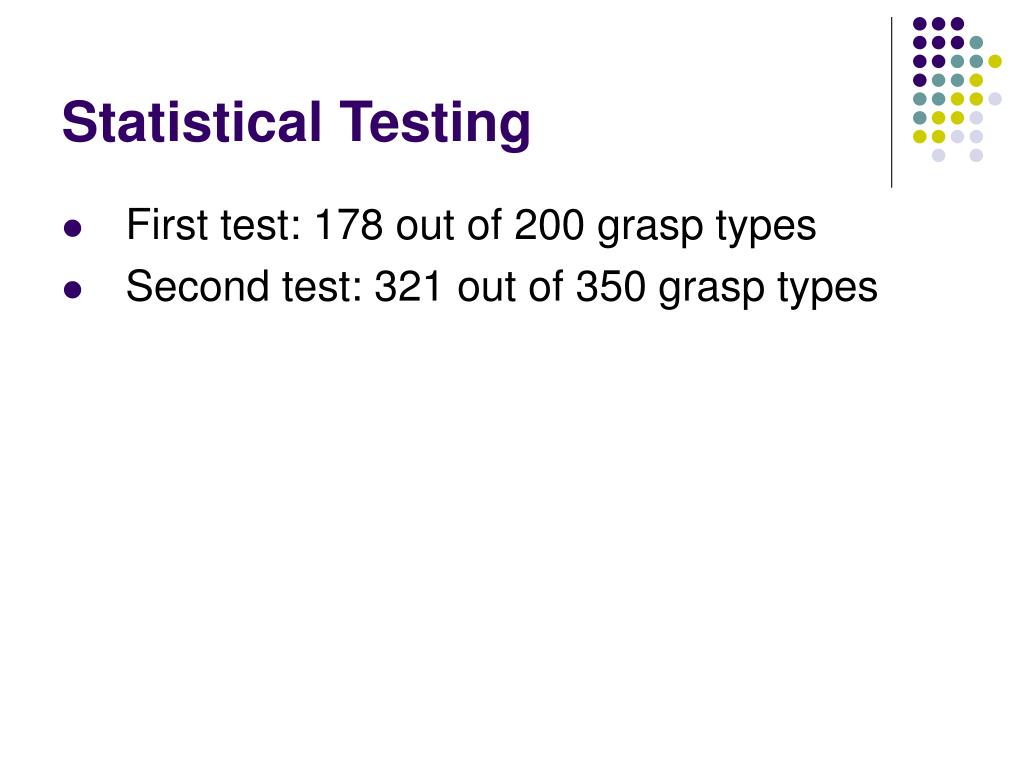Click the thin vertical divider beside the dots
1024x768 pixels.
pos(891,103)
